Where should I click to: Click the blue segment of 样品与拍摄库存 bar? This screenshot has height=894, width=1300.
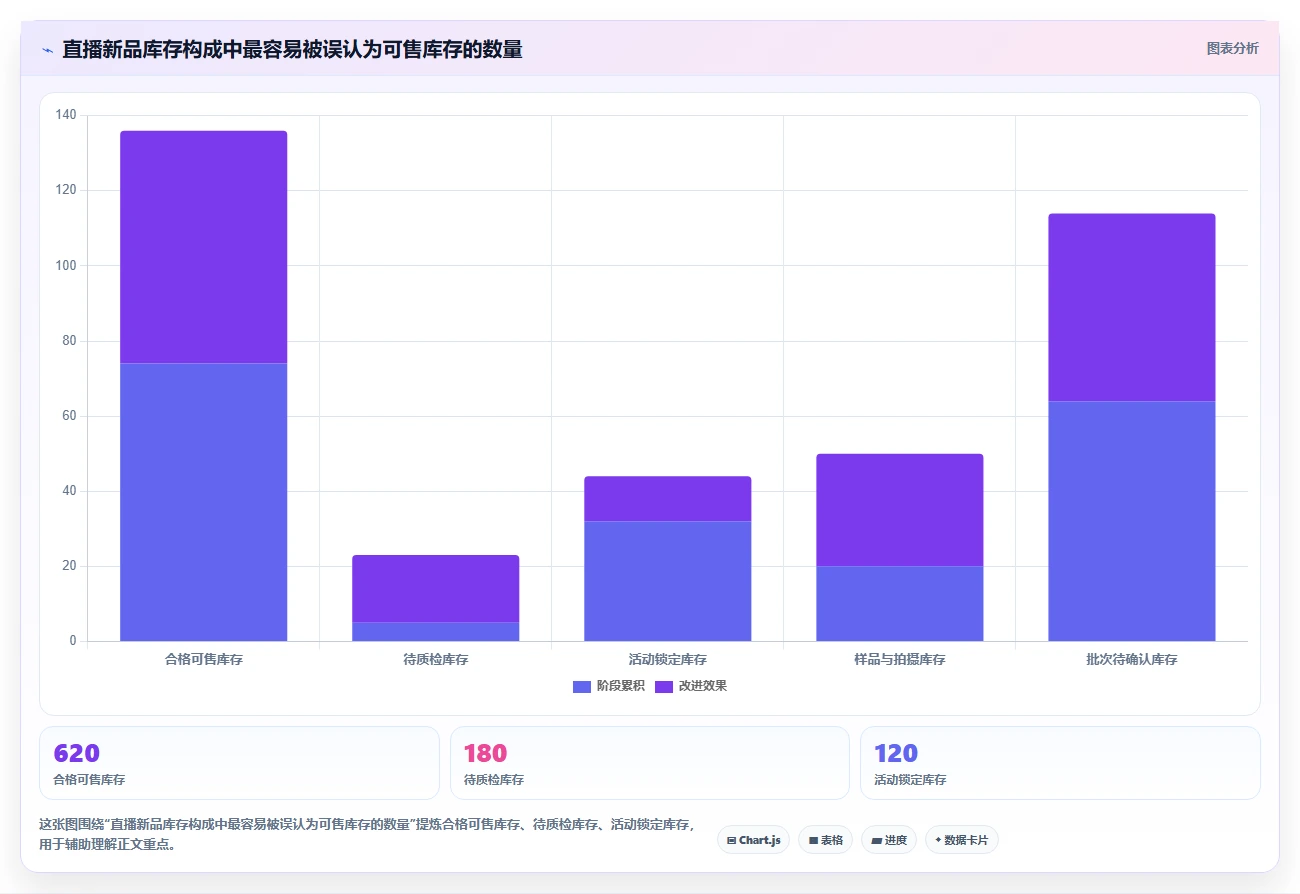tap(899, 604)
